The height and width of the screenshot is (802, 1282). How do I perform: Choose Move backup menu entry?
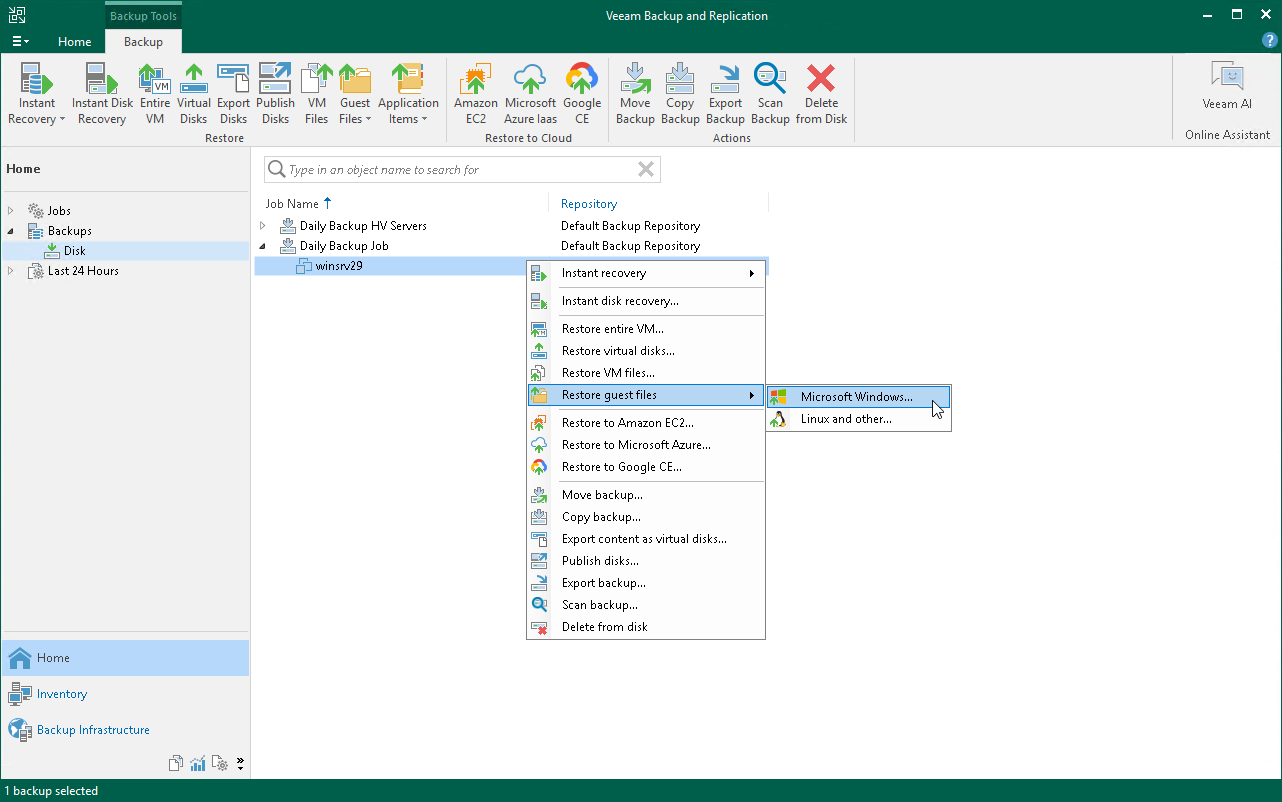[x=646, y=495]
